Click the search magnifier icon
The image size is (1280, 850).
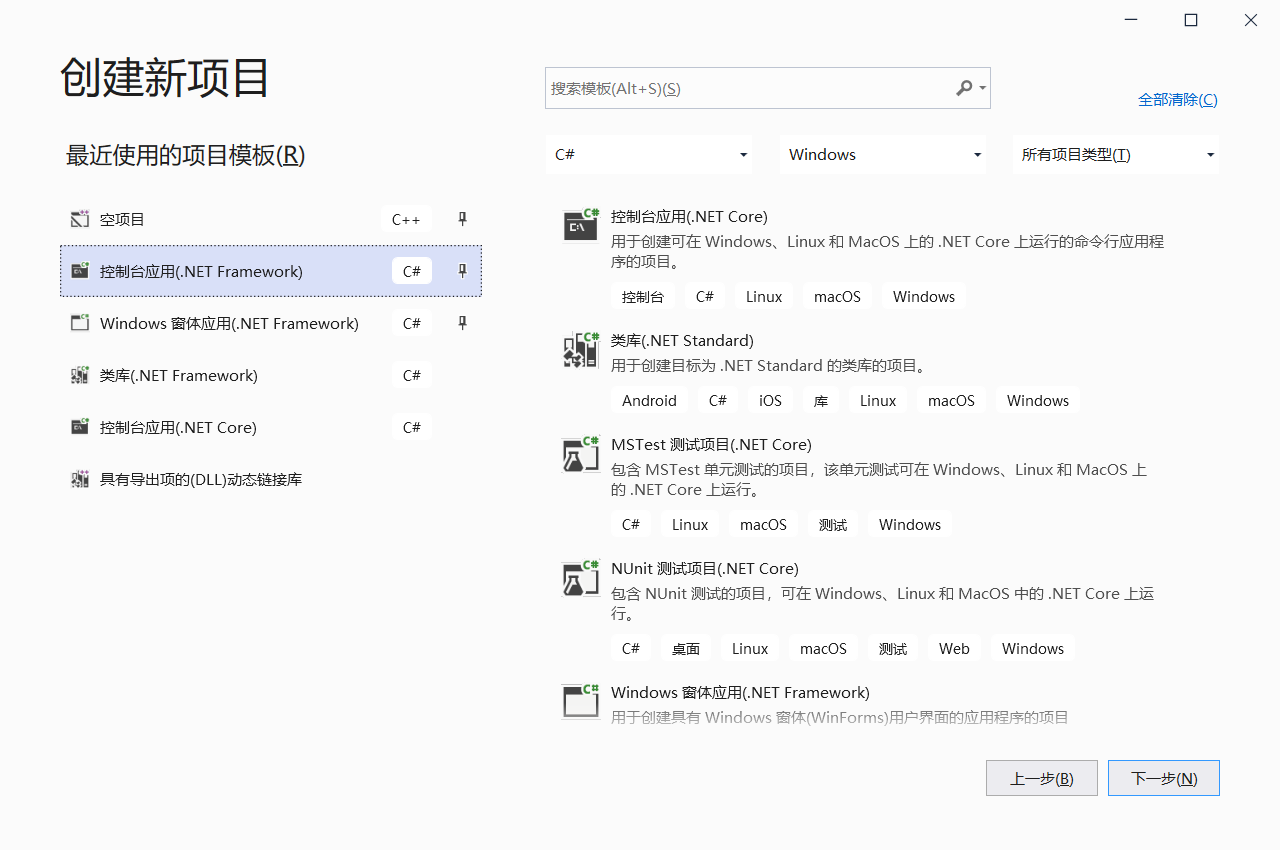964,88
